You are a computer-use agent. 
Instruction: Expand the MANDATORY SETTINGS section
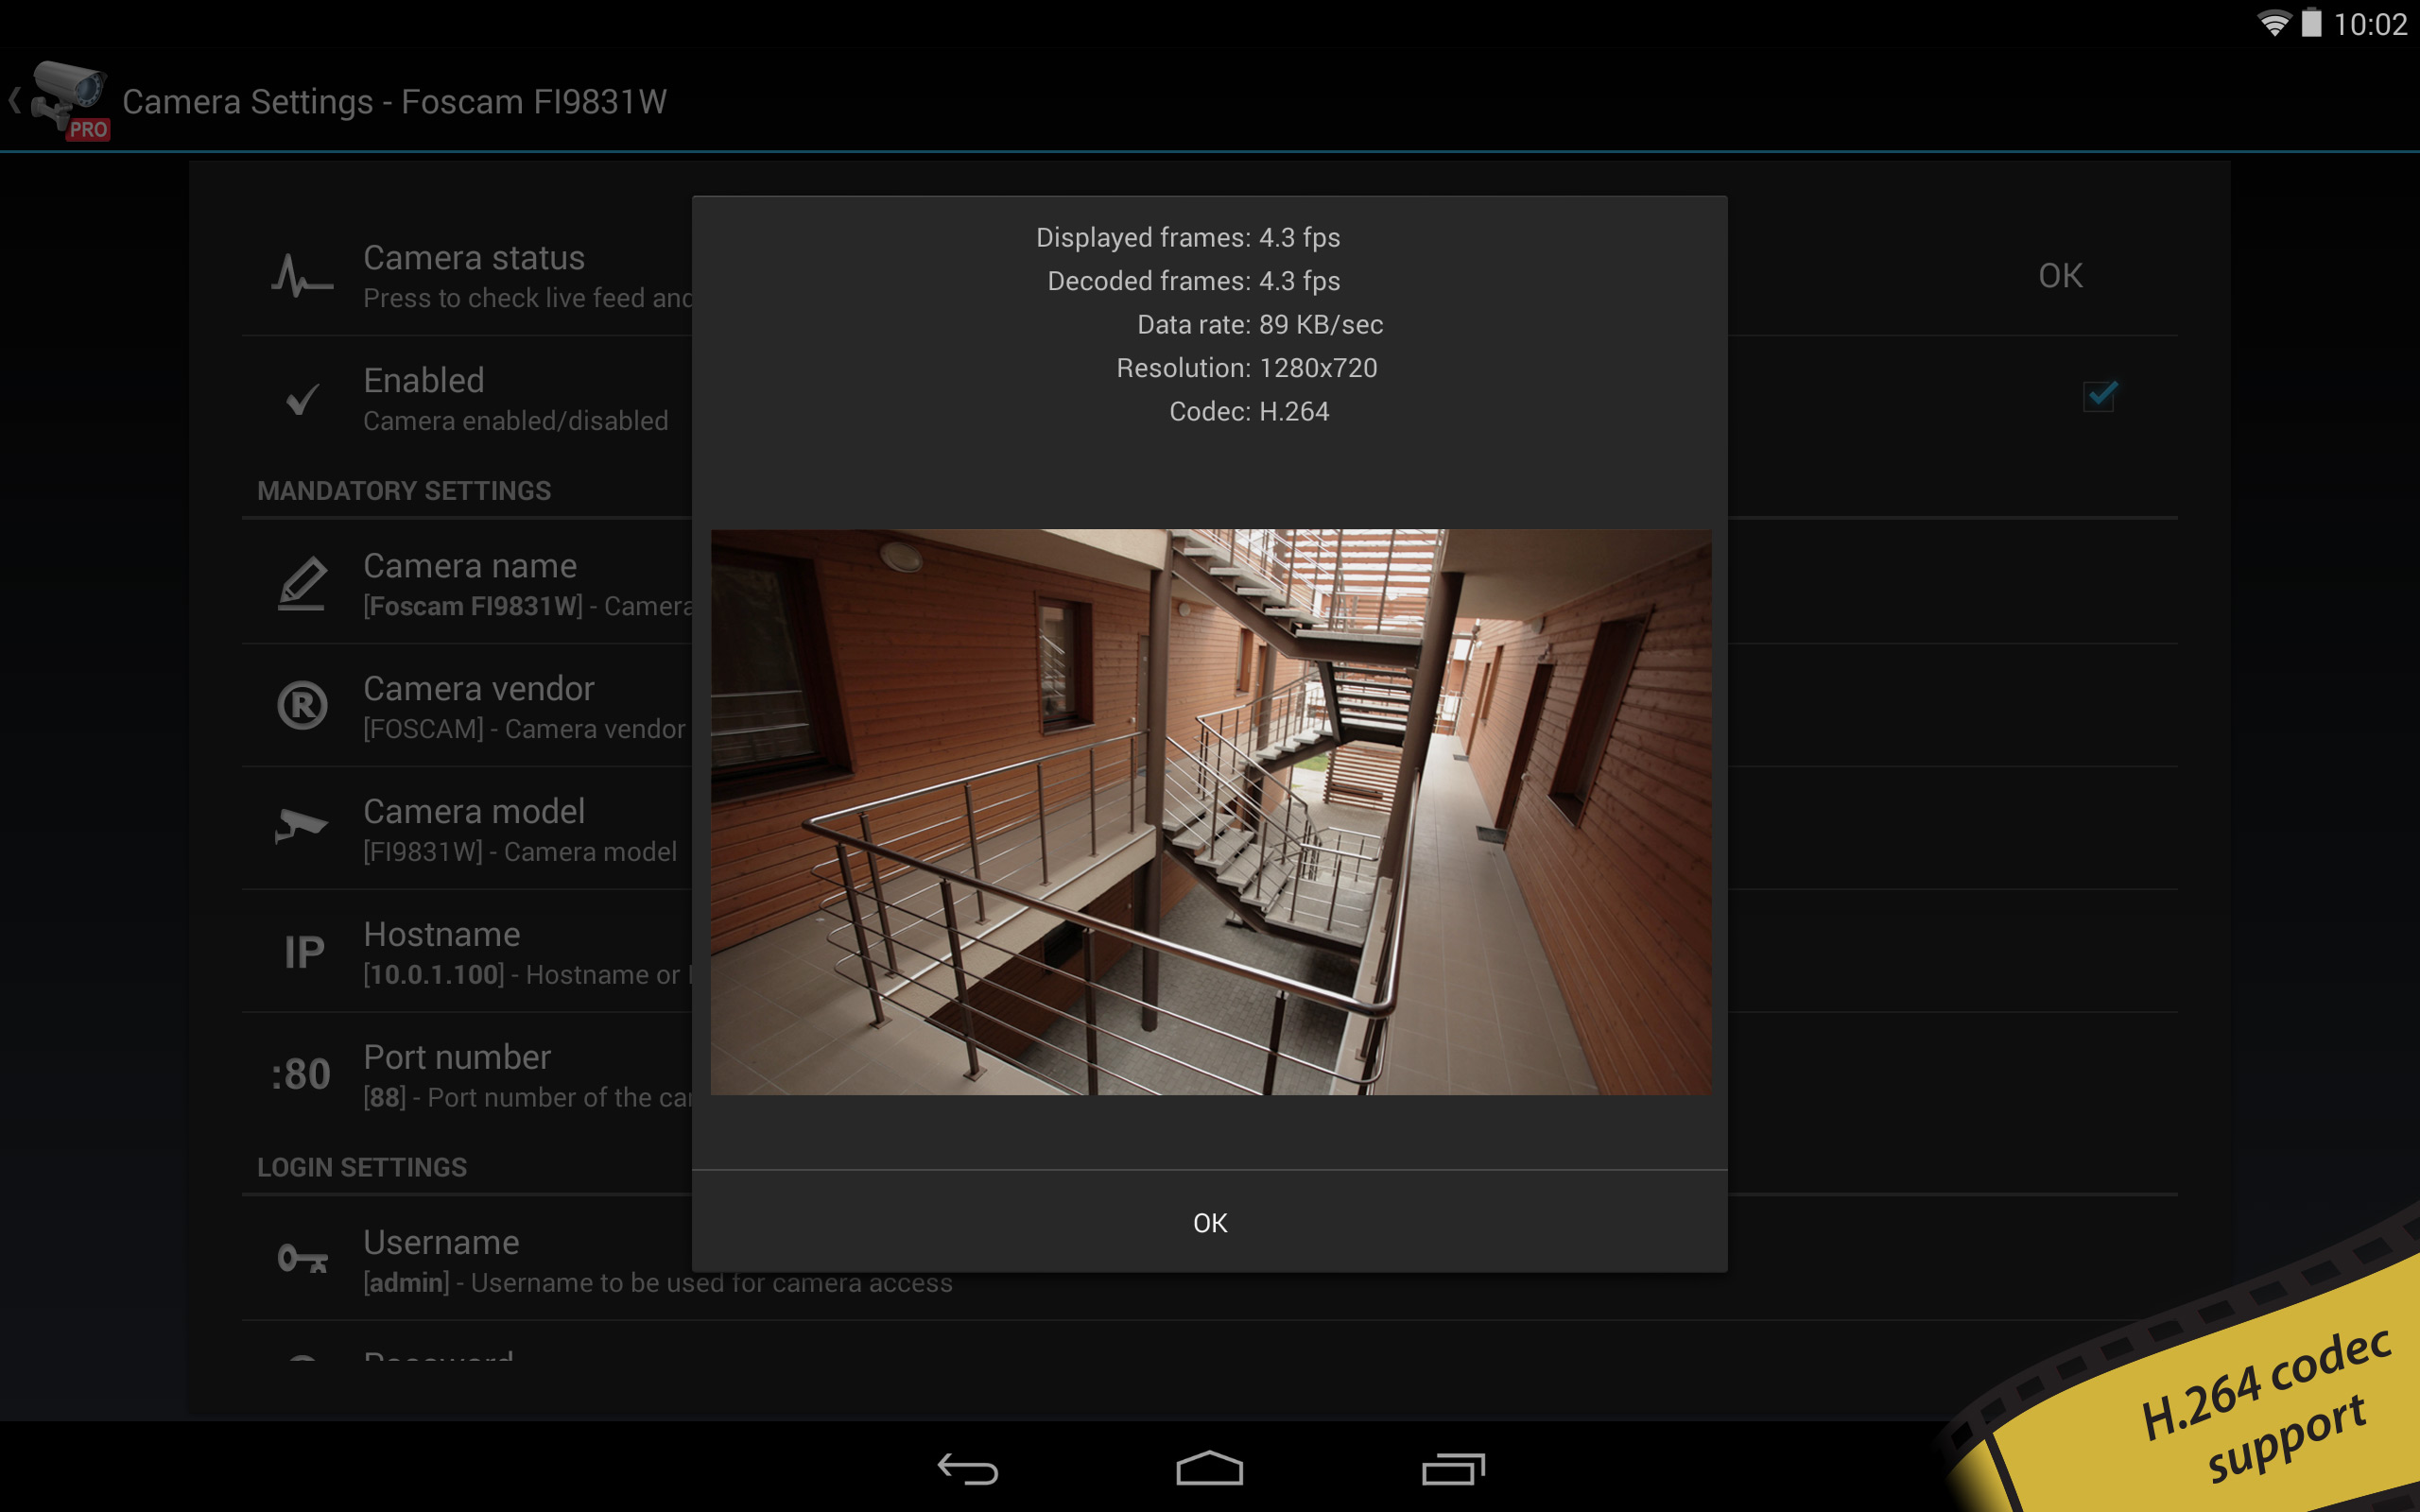[404, 490]
